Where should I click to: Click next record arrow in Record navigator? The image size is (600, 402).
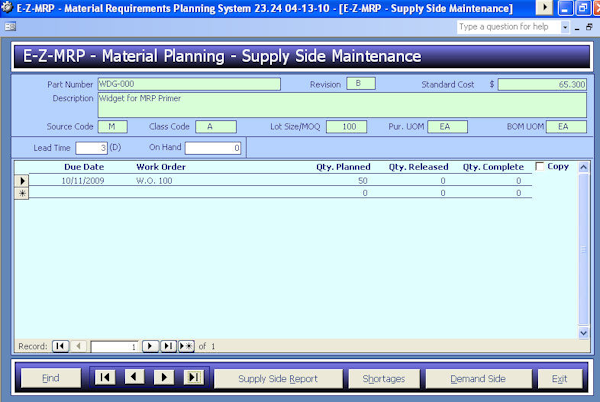pos(150,346)
